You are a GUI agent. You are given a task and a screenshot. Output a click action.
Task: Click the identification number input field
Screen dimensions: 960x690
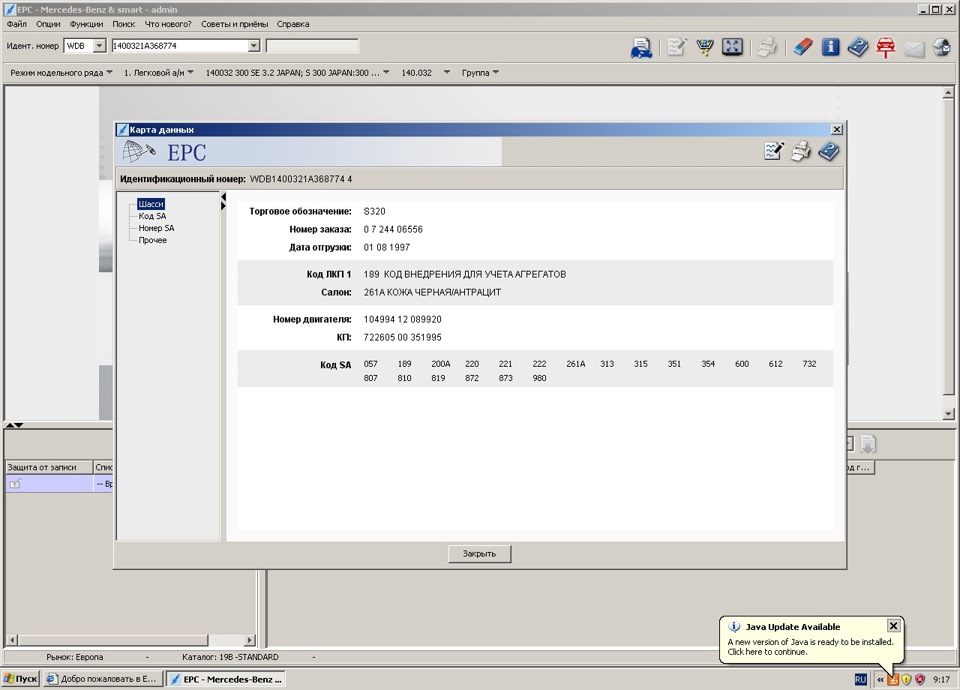(179, 46)
